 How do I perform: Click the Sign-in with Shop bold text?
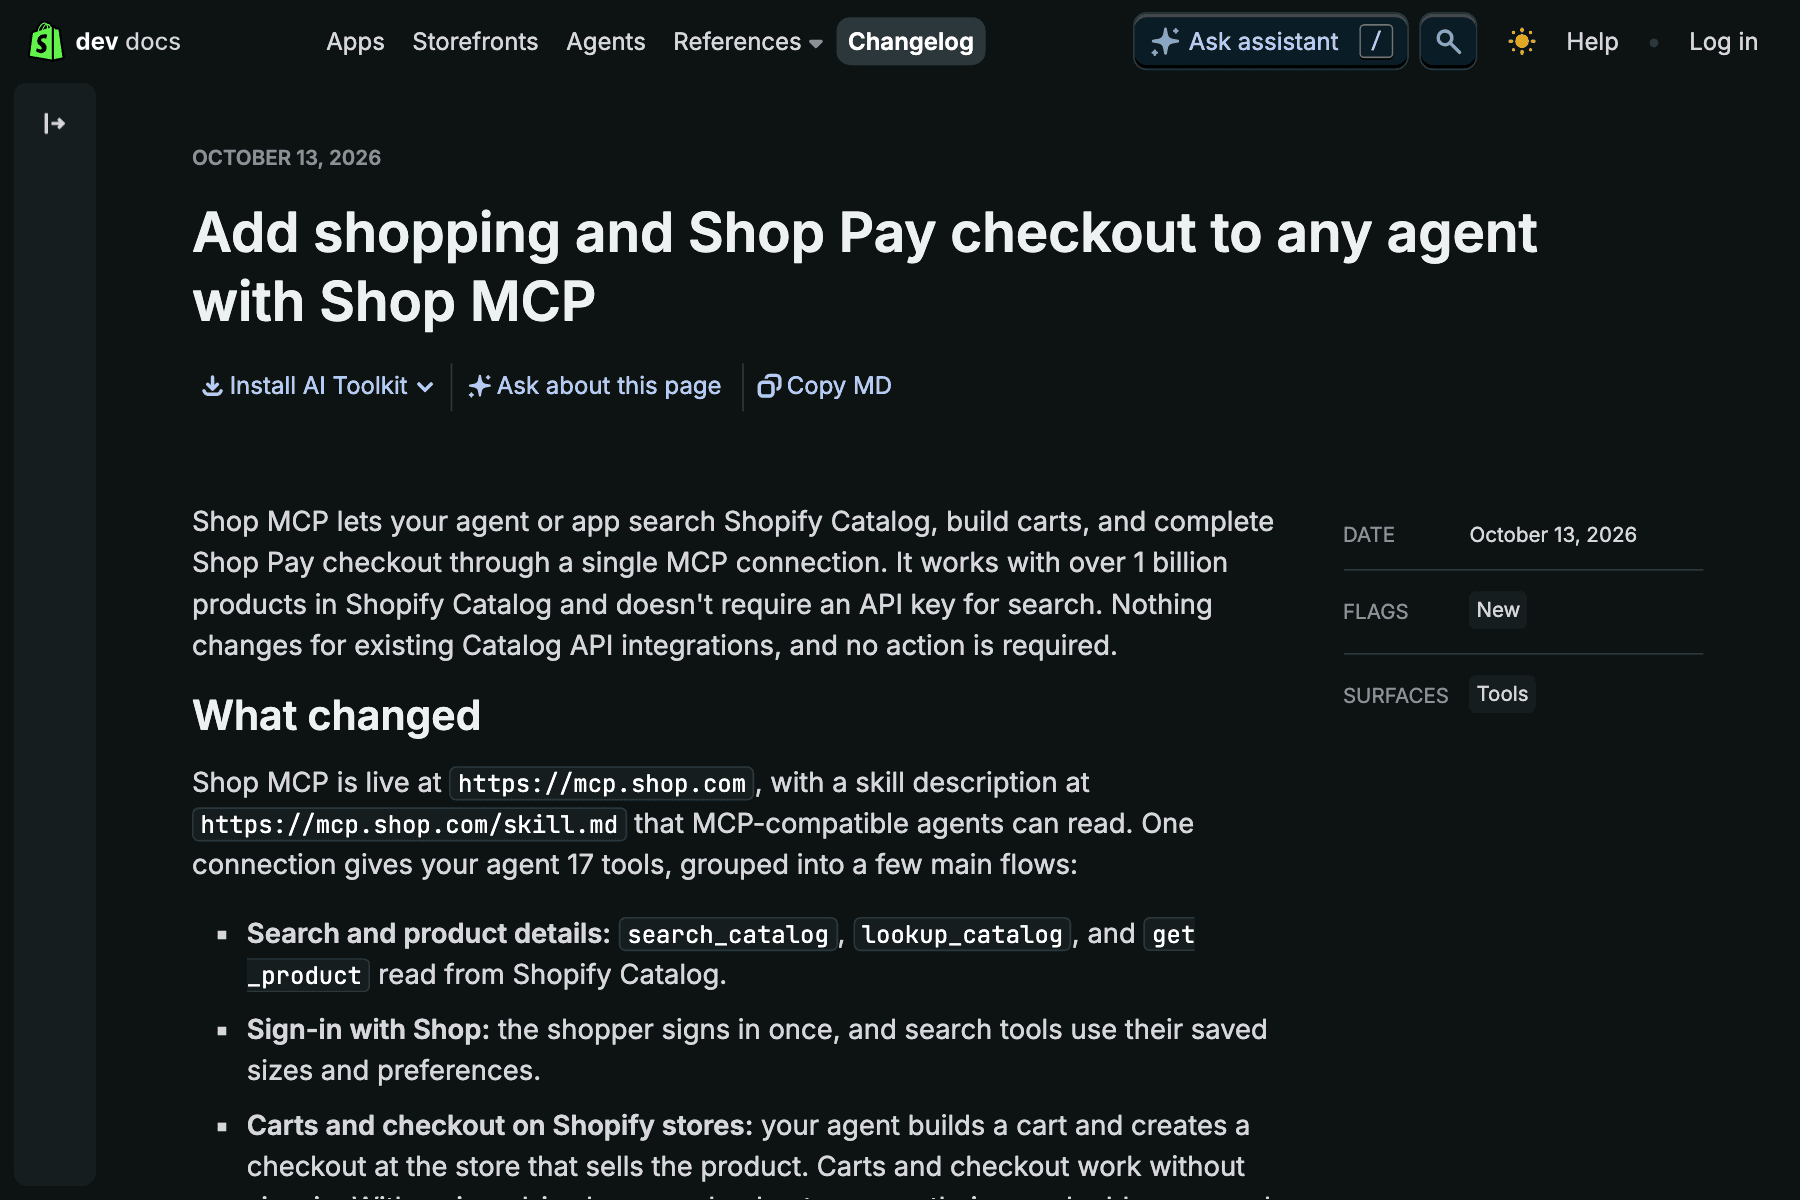coord(368,1029)
